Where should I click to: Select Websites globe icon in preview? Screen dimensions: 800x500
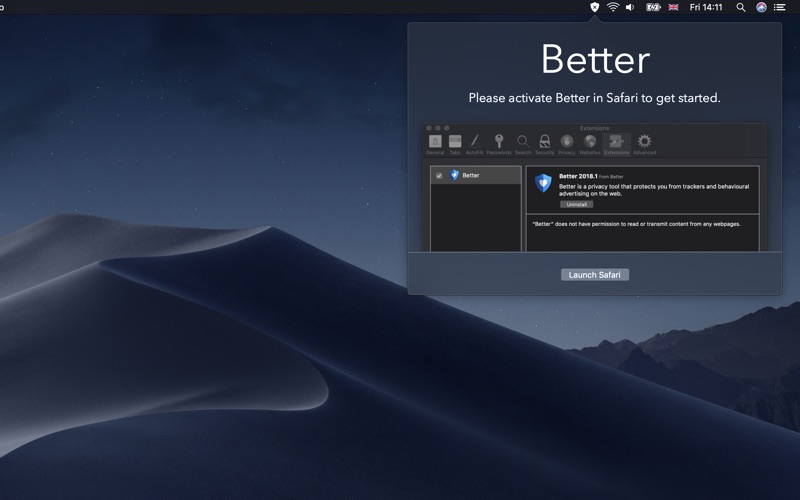590,144
